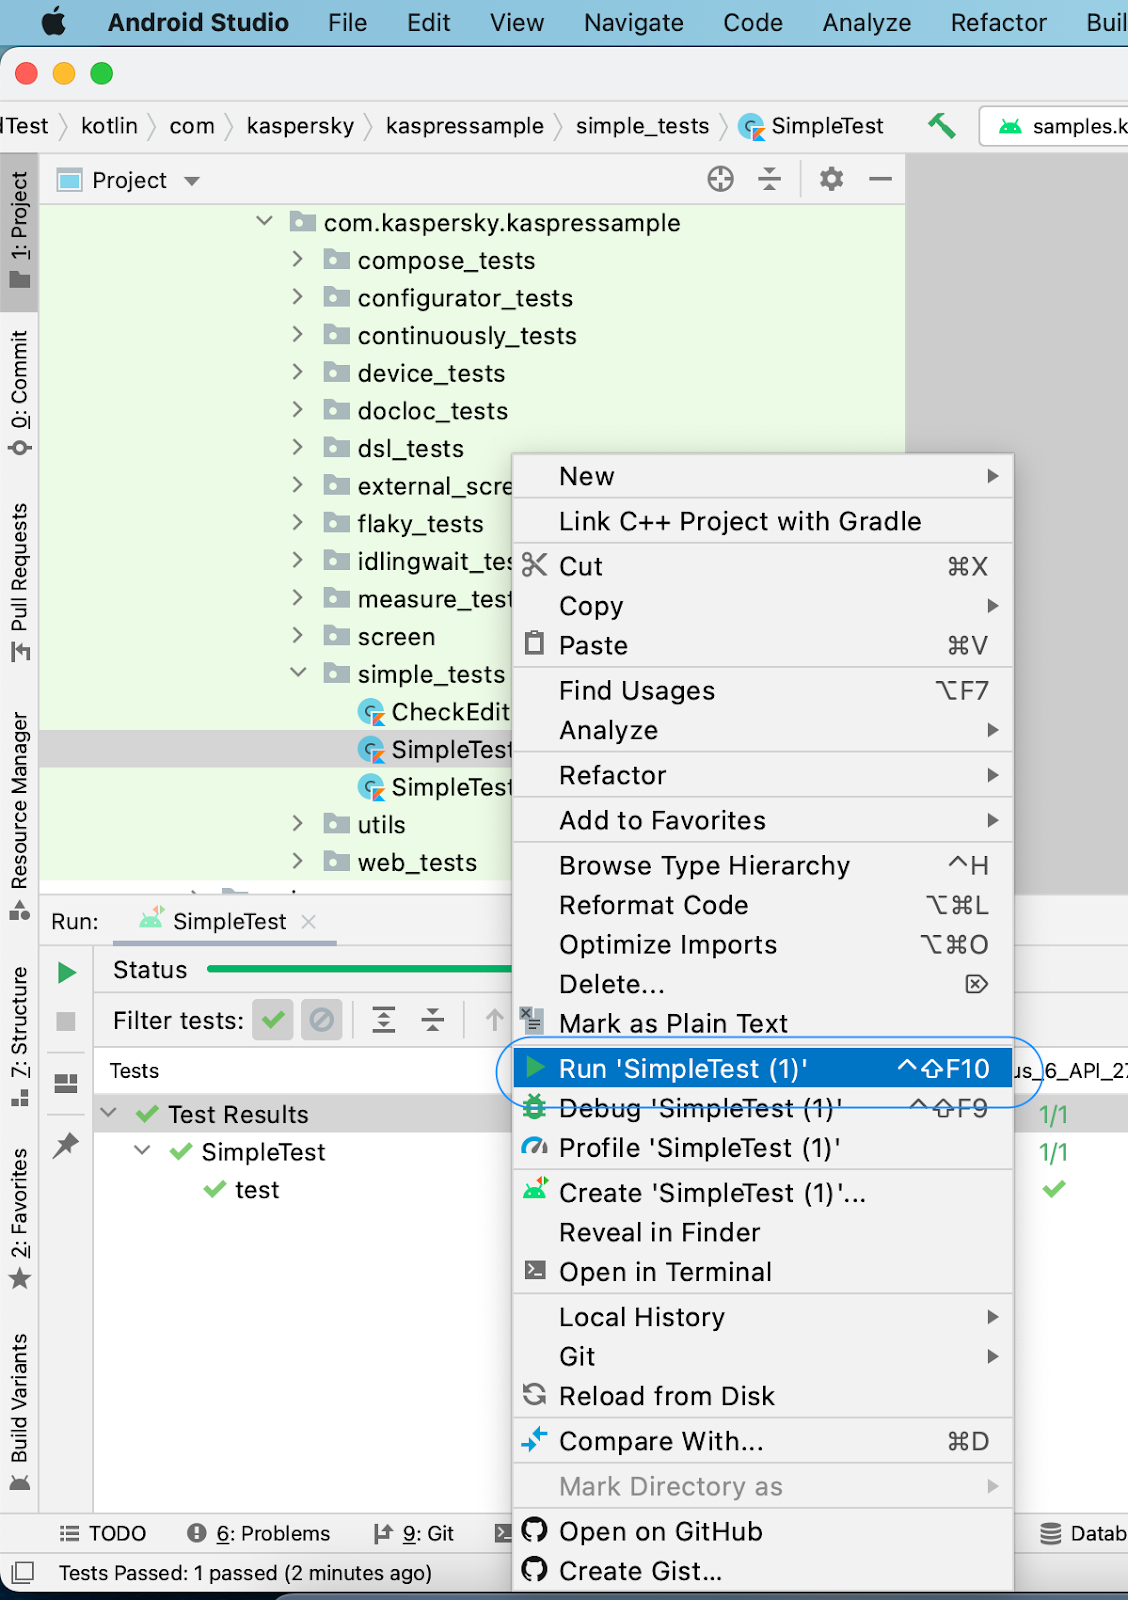The image size is (1128, 1600).
Task: Select Find Usages menu entry
Action: tap(763, 691)
